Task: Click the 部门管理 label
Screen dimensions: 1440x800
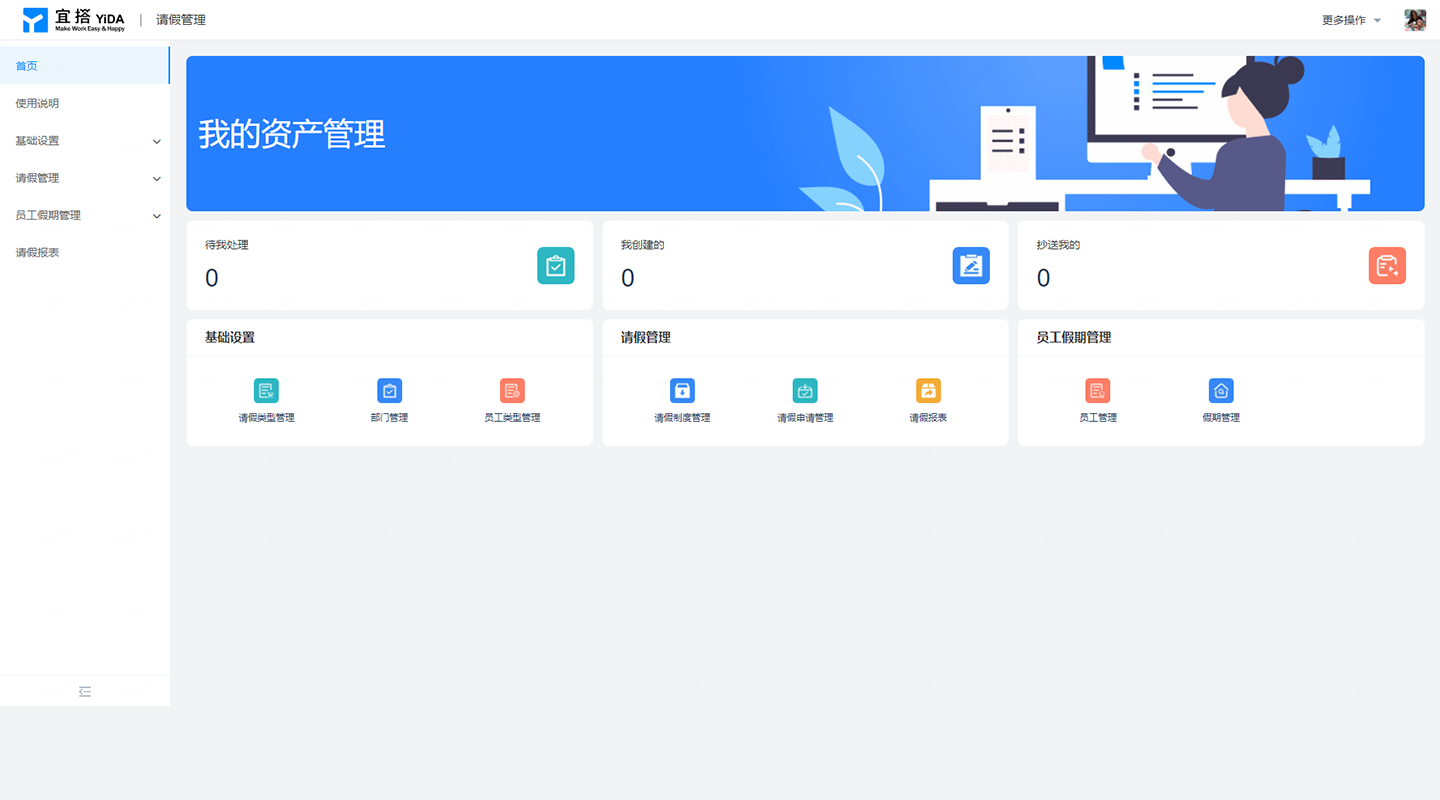Action: 389,418
